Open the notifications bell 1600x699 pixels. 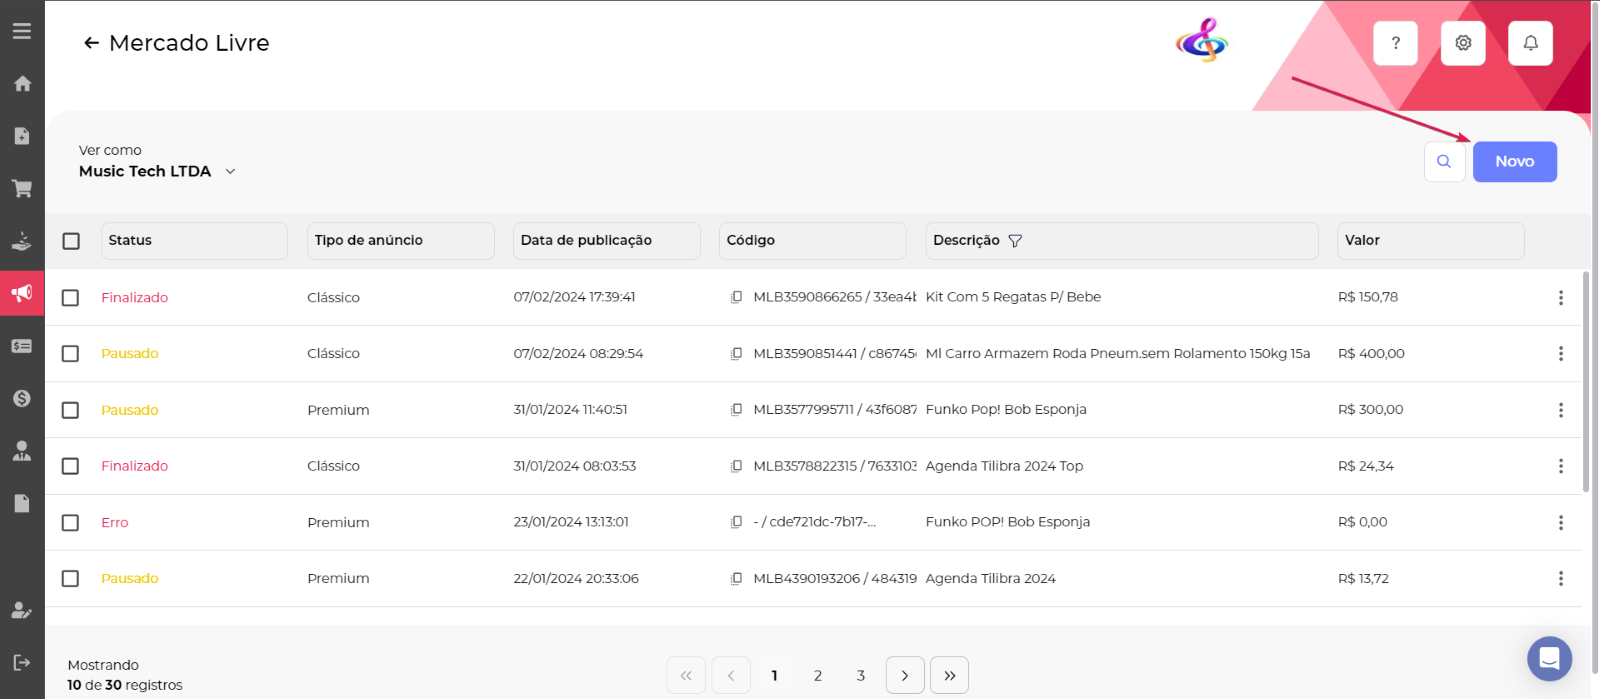tap(1530, 43)
